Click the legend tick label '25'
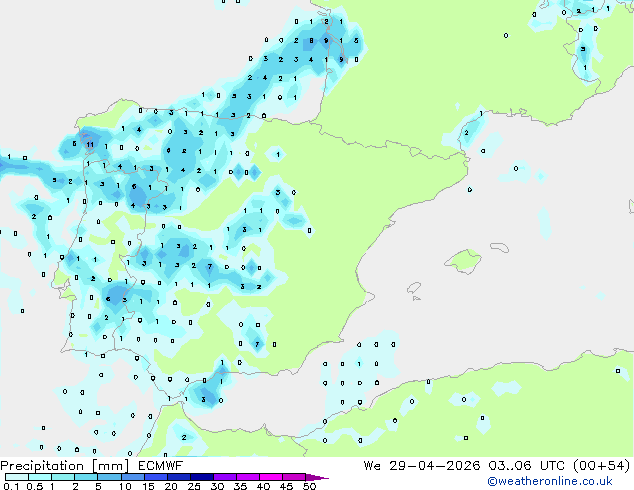 click(194, 486)
